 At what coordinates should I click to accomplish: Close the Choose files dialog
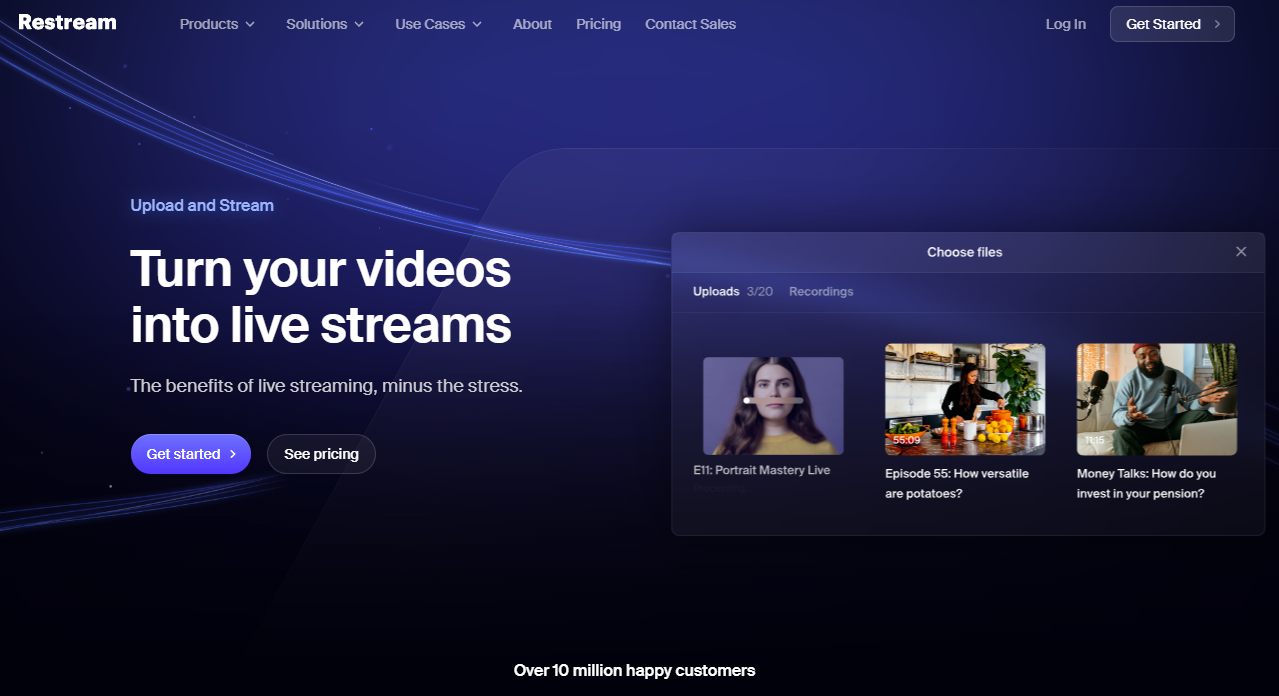tap(1240, 252)
